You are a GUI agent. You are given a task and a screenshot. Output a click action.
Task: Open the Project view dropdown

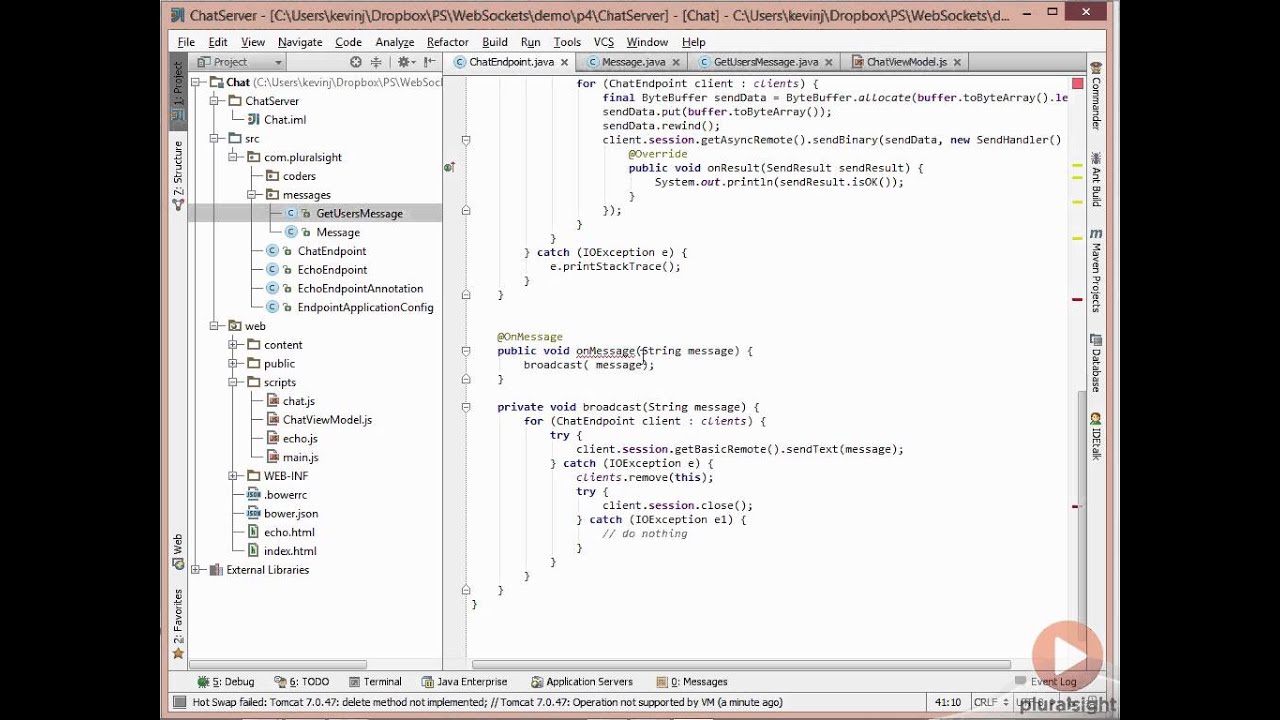(x=239, y=62)
